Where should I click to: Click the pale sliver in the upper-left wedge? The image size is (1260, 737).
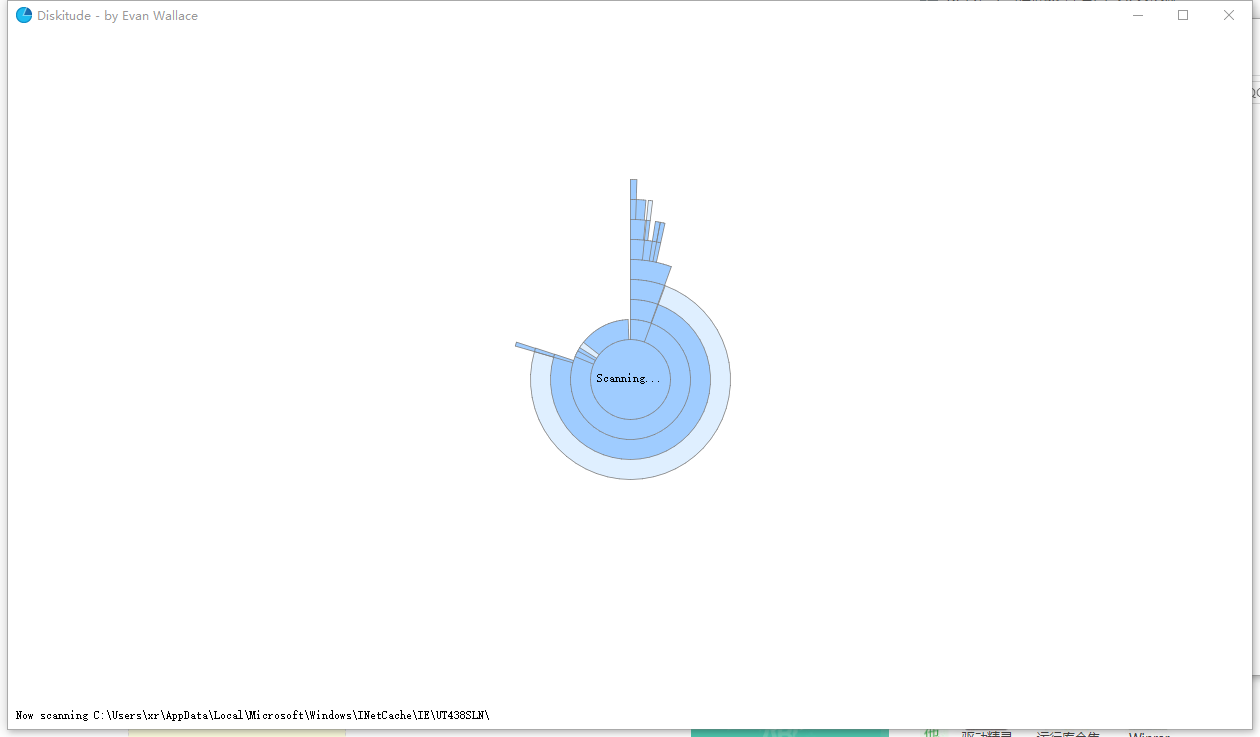click(588, 349)
